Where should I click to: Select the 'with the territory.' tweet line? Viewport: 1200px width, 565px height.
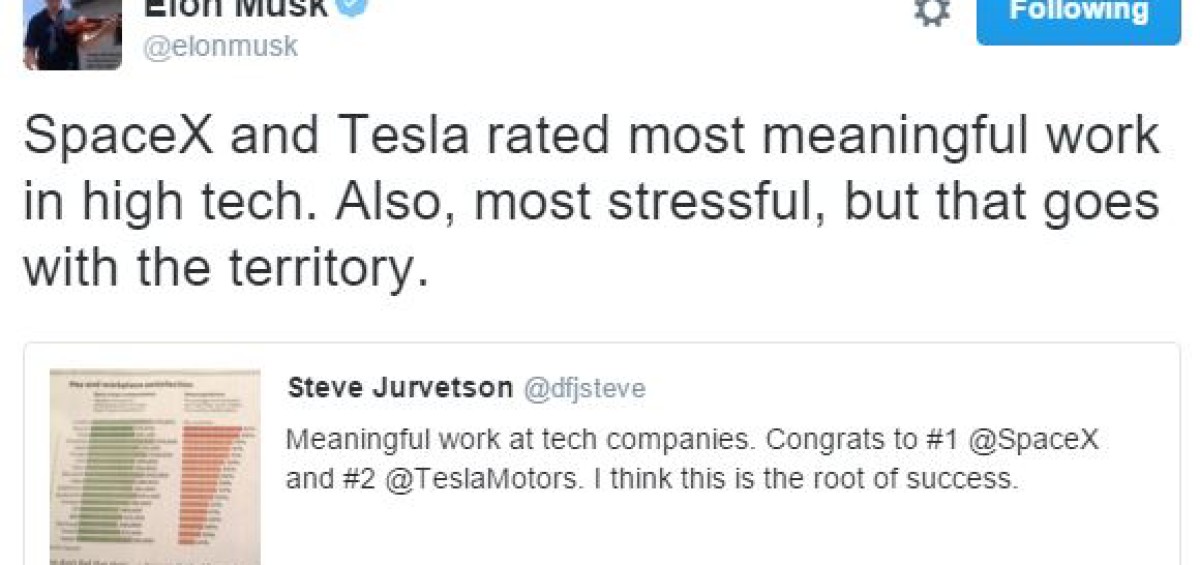click(x=226, y=267)
